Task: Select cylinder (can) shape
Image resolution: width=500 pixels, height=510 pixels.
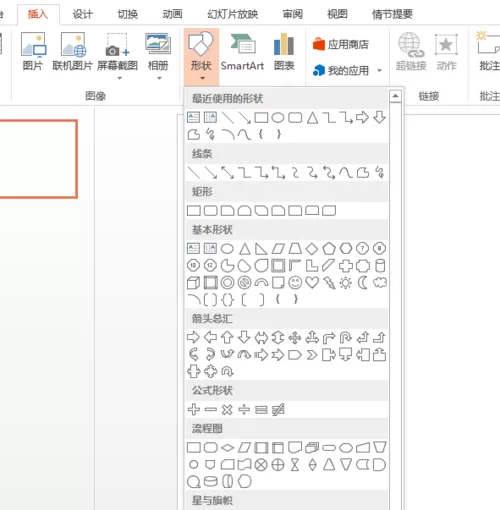Action: (x=380, y=266)
